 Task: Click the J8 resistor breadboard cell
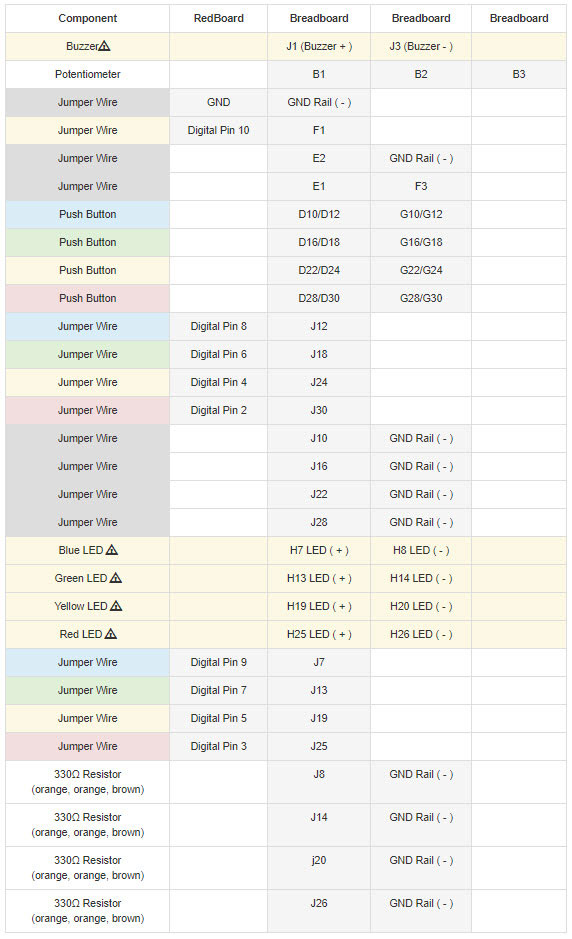[x=319, y=782]
